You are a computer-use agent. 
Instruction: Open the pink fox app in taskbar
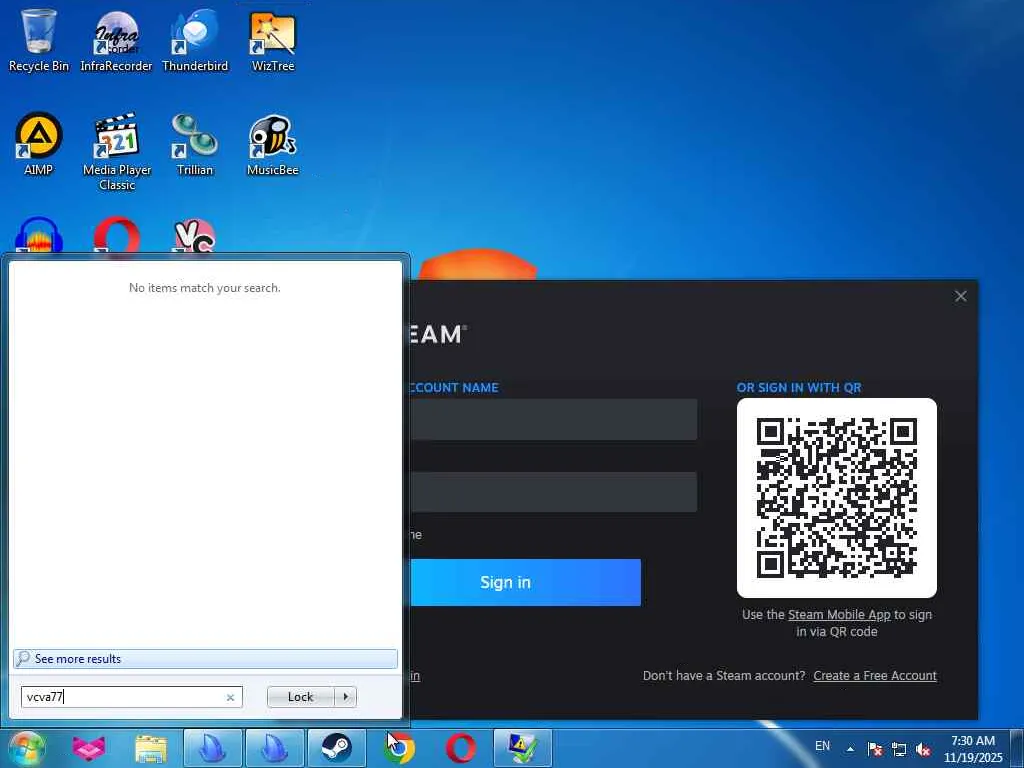point(89,748)
